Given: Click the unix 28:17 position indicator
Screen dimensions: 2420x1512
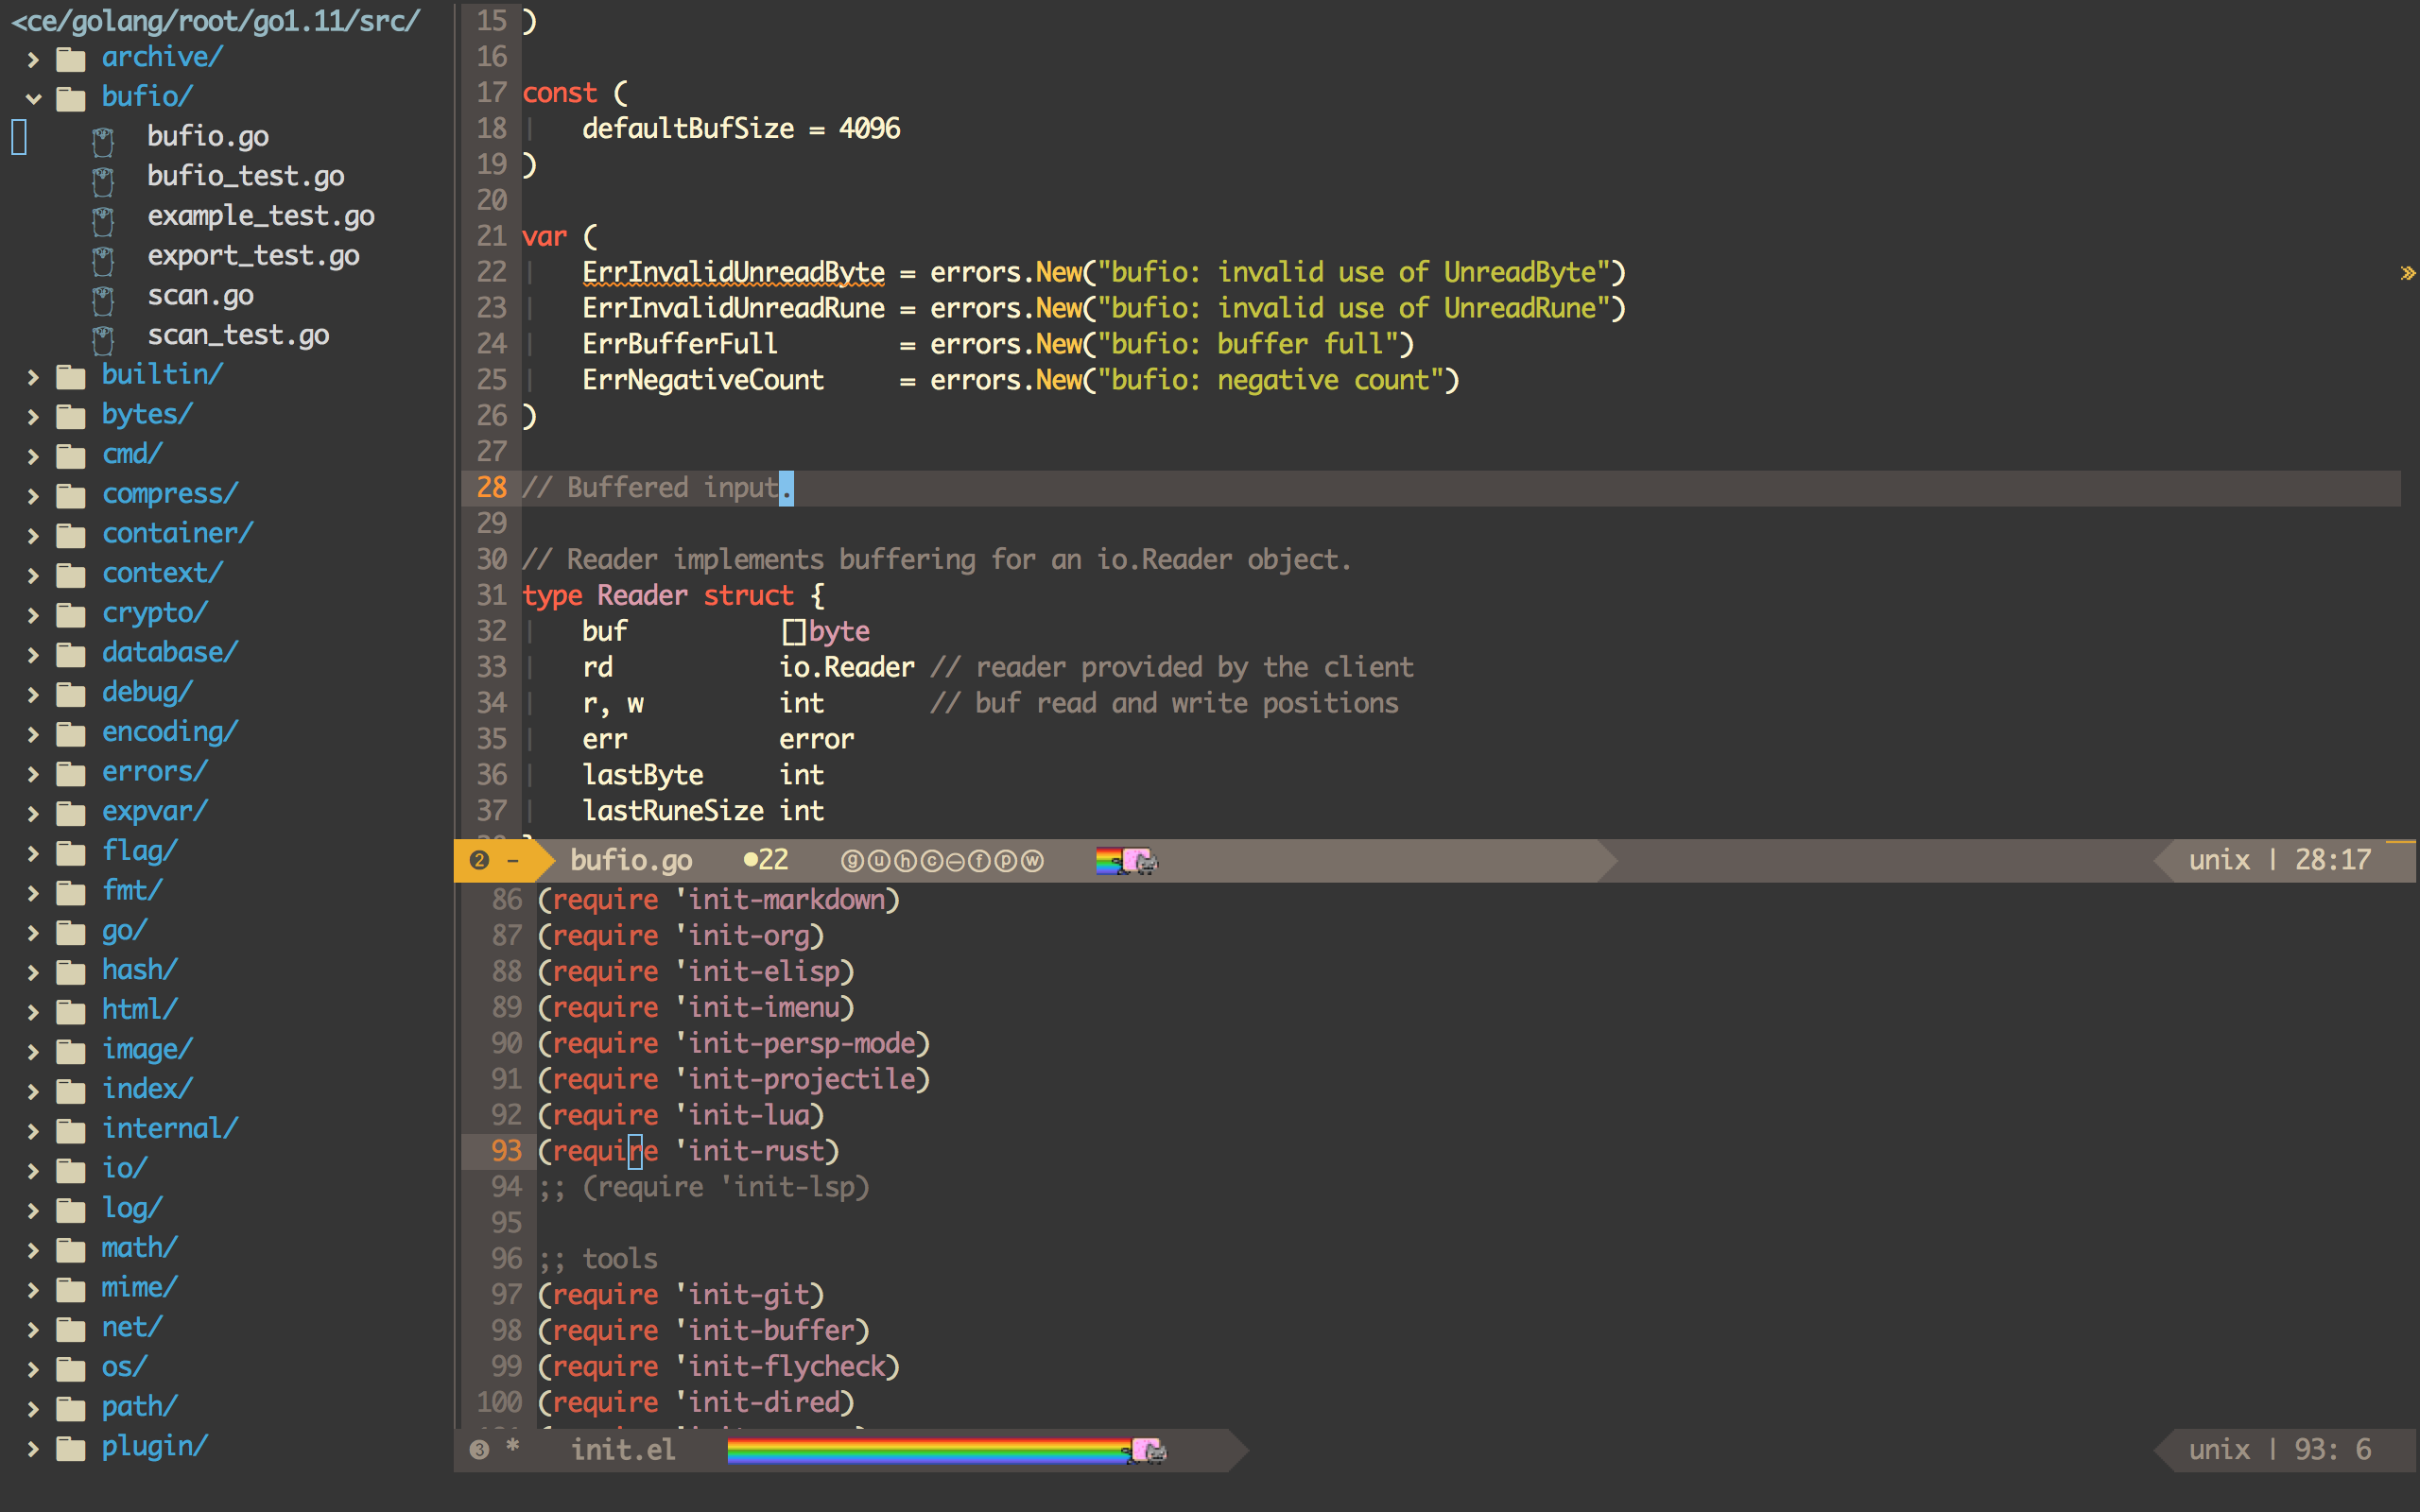Looking at the screenshot, I should (2279, 860).
